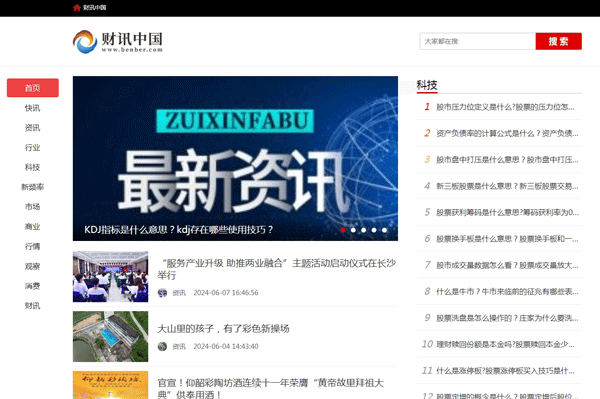Open the 财讯中国 swirl logo

[x=85, y=42]
